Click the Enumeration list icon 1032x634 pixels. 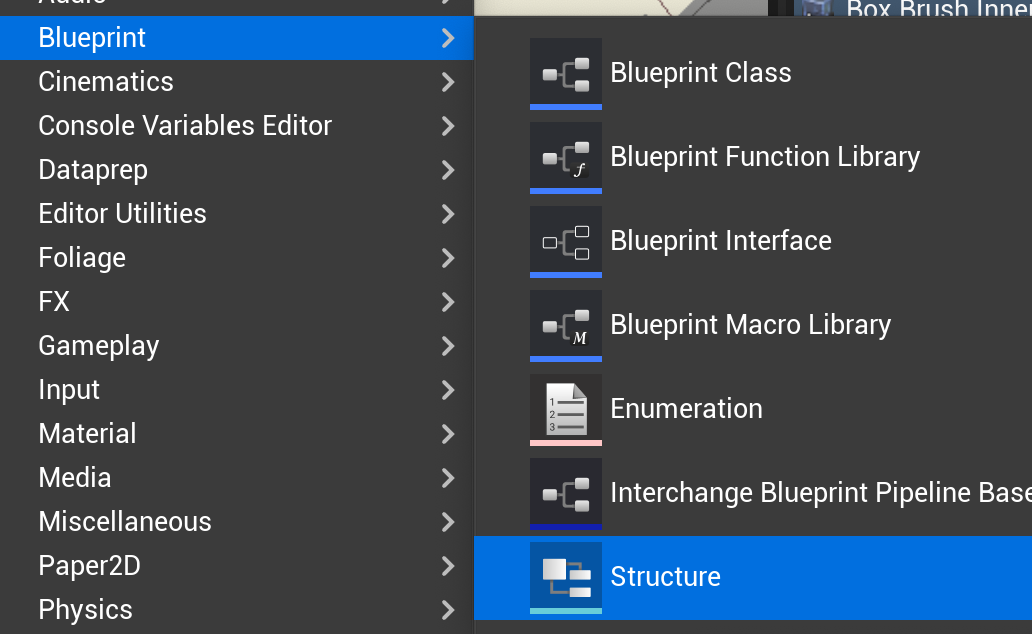click(566, 409)
